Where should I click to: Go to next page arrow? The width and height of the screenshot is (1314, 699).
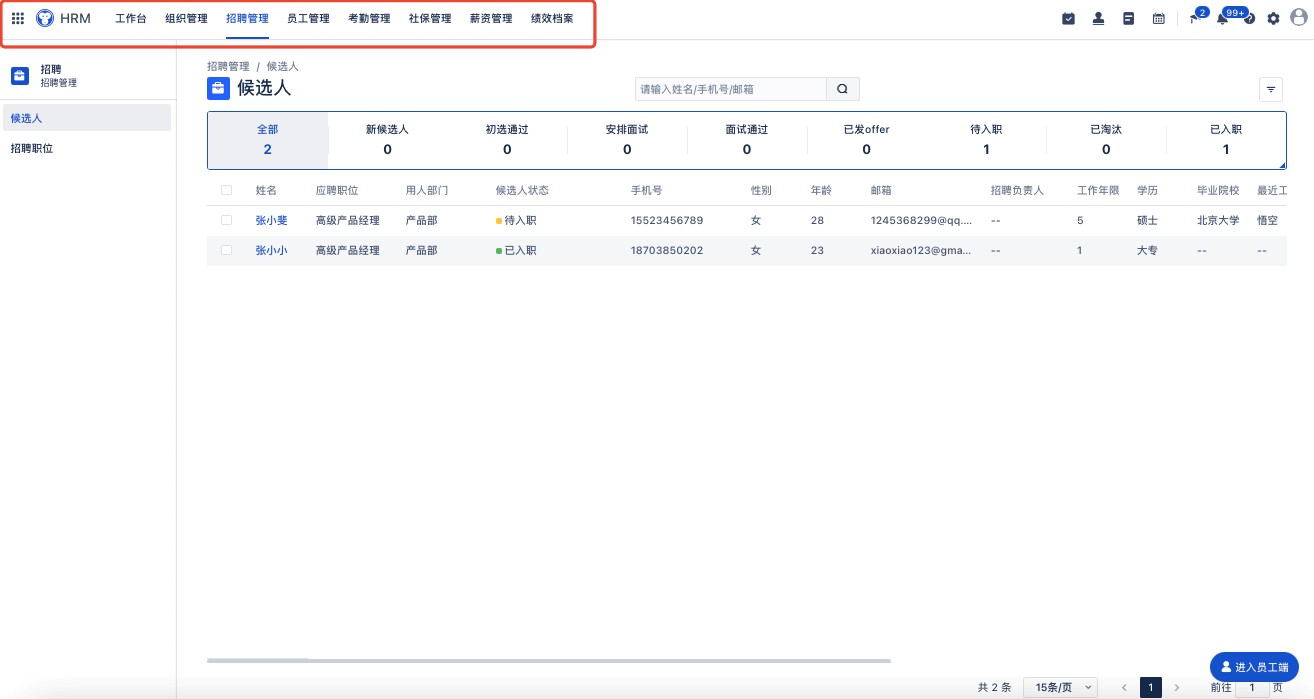pyautogui.click(x=1176, y=687)
